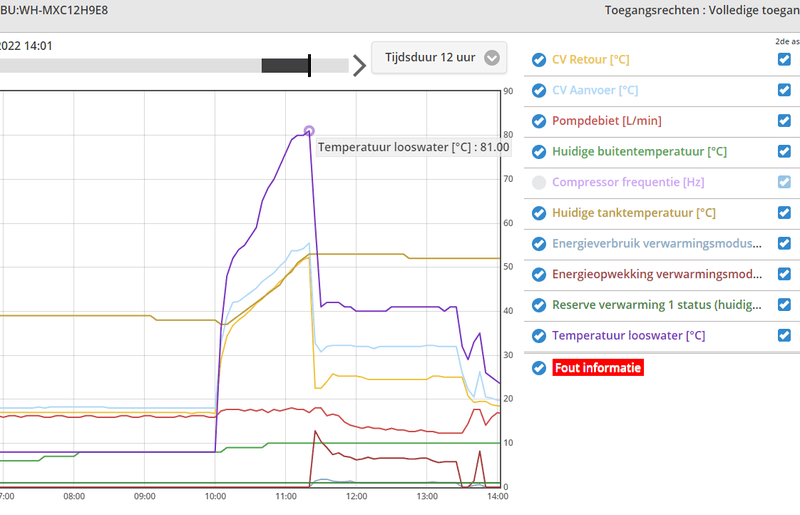Click the round check icon beside Fout informatie
The image size is (800, 515).
(x=539, y=367)
